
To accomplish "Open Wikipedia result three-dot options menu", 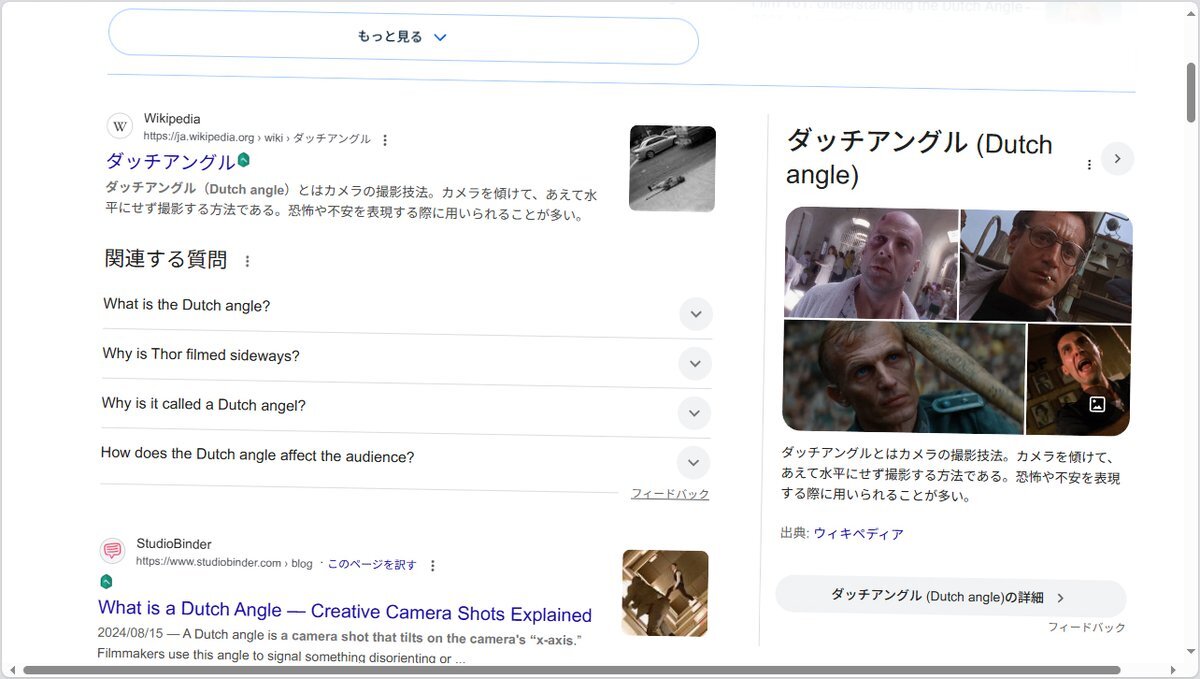I will pyautogui.click(x=385, y=140).
